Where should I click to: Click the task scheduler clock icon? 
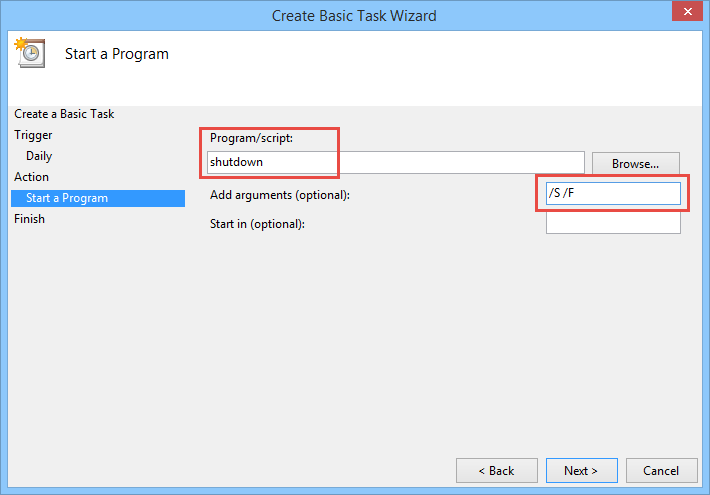(x=30, y=53)
